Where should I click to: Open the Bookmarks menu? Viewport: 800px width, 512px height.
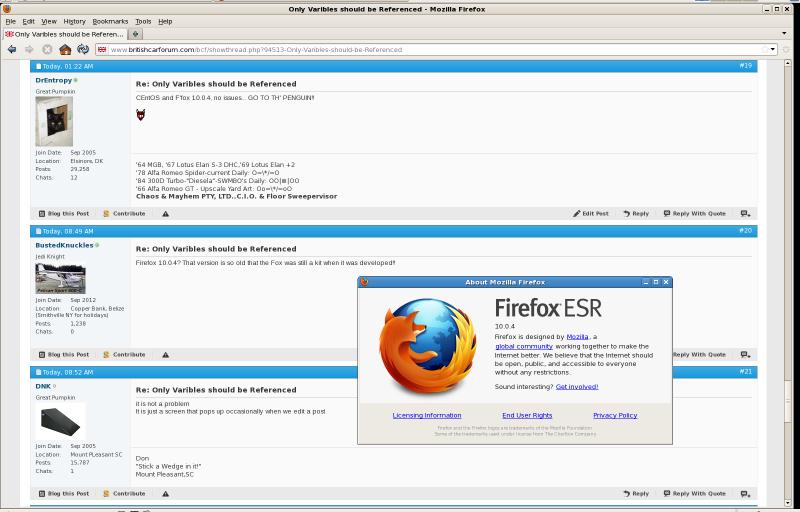[x=110, y=21]
